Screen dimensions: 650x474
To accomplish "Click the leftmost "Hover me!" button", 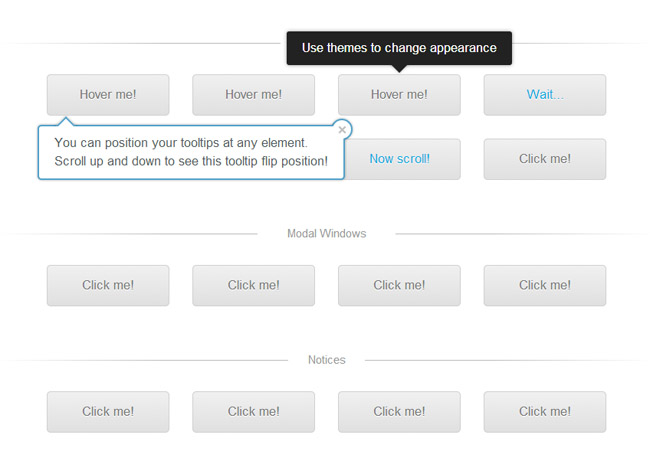I will tap(108, 95).
